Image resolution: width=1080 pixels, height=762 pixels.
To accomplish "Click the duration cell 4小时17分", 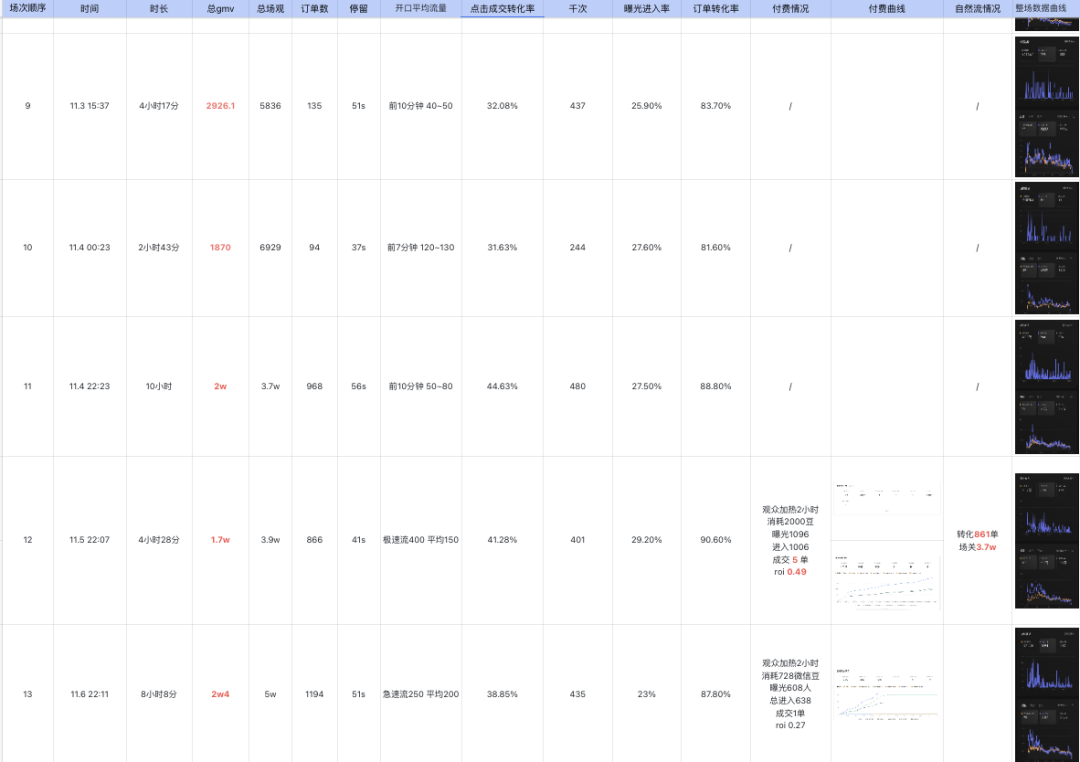I will click(x=159, y=106).
